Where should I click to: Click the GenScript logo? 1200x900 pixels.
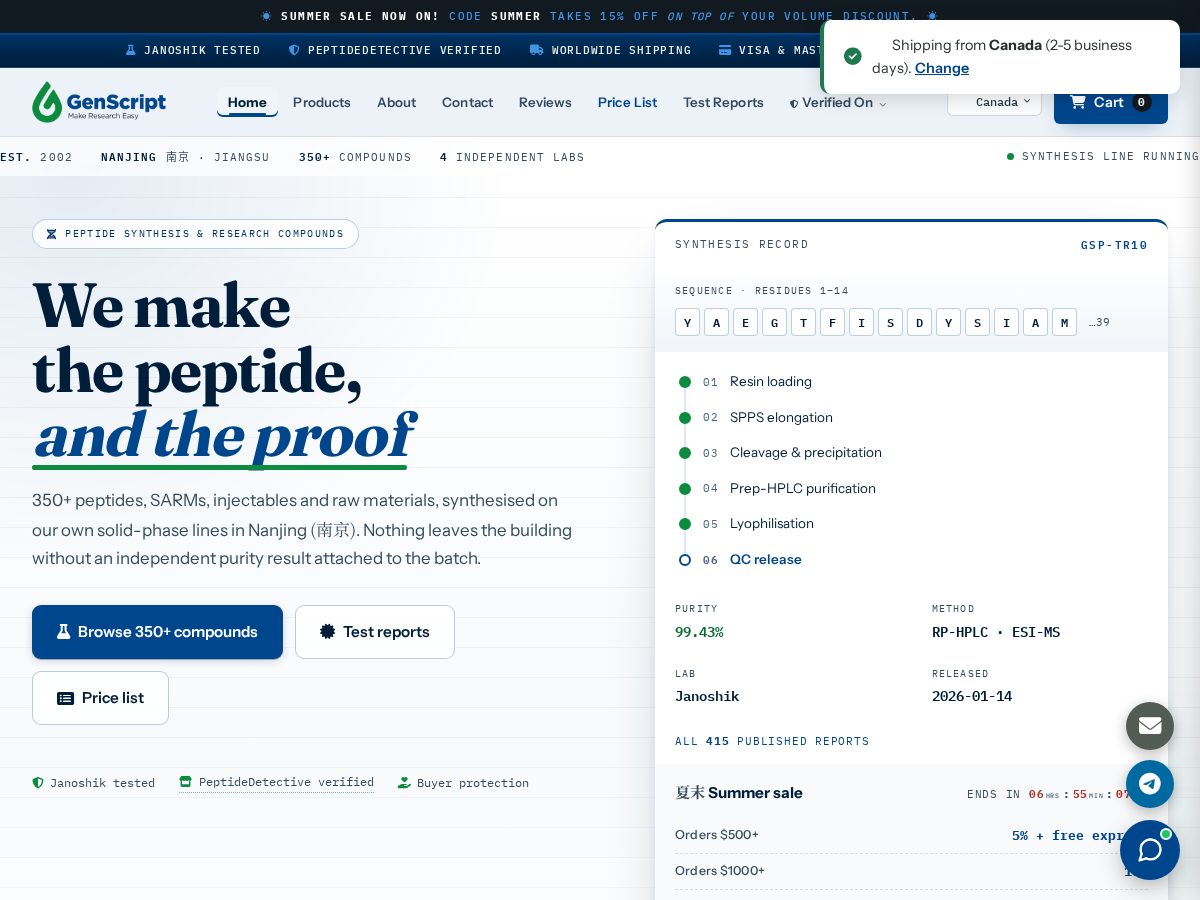[x=99, y=102]
